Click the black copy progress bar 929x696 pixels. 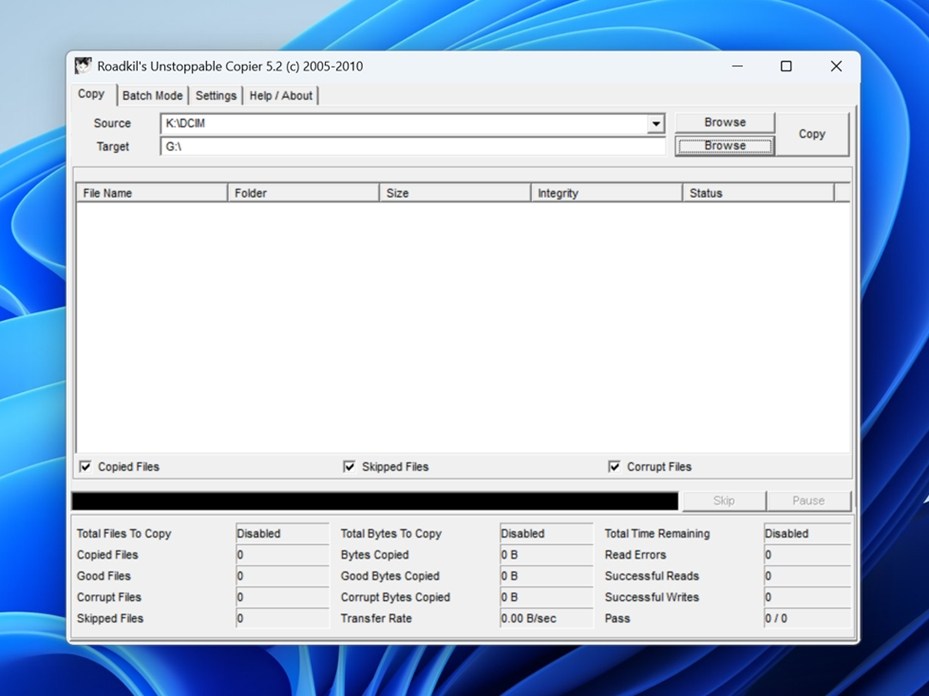[x=374, y=501]
